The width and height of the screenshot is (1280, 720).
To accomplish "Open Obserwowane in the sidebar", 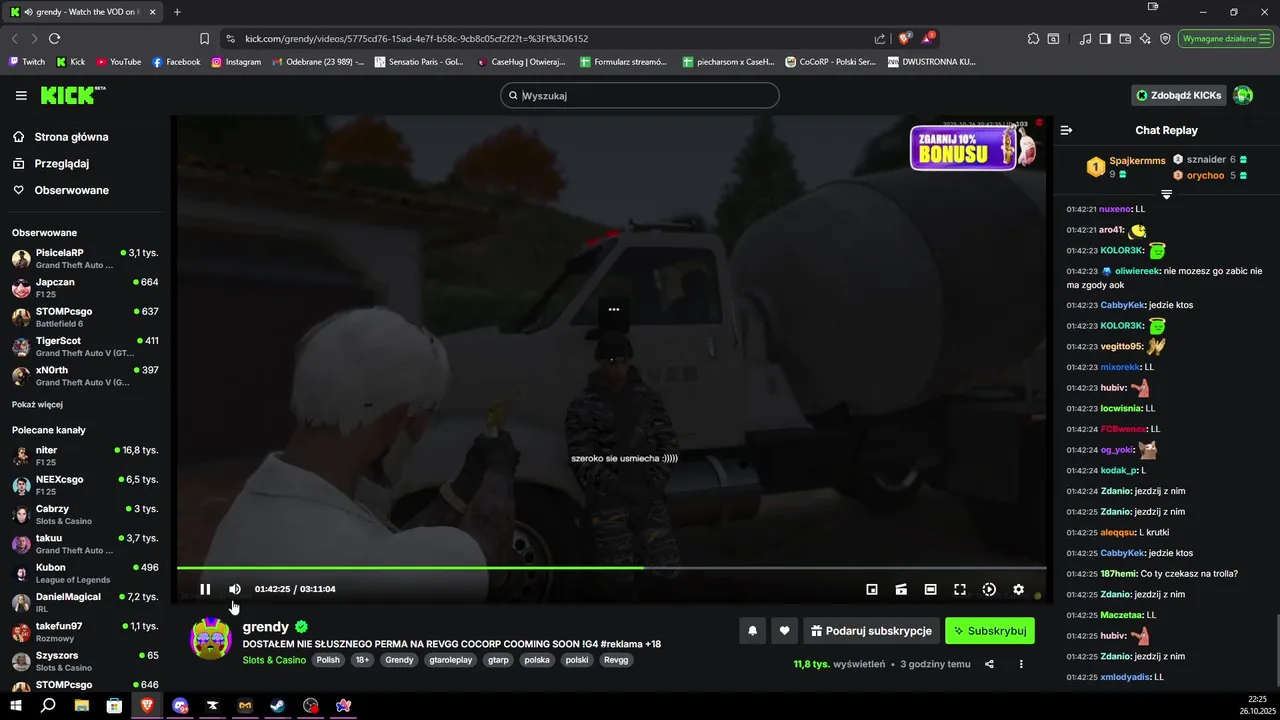I will (72, 190).
